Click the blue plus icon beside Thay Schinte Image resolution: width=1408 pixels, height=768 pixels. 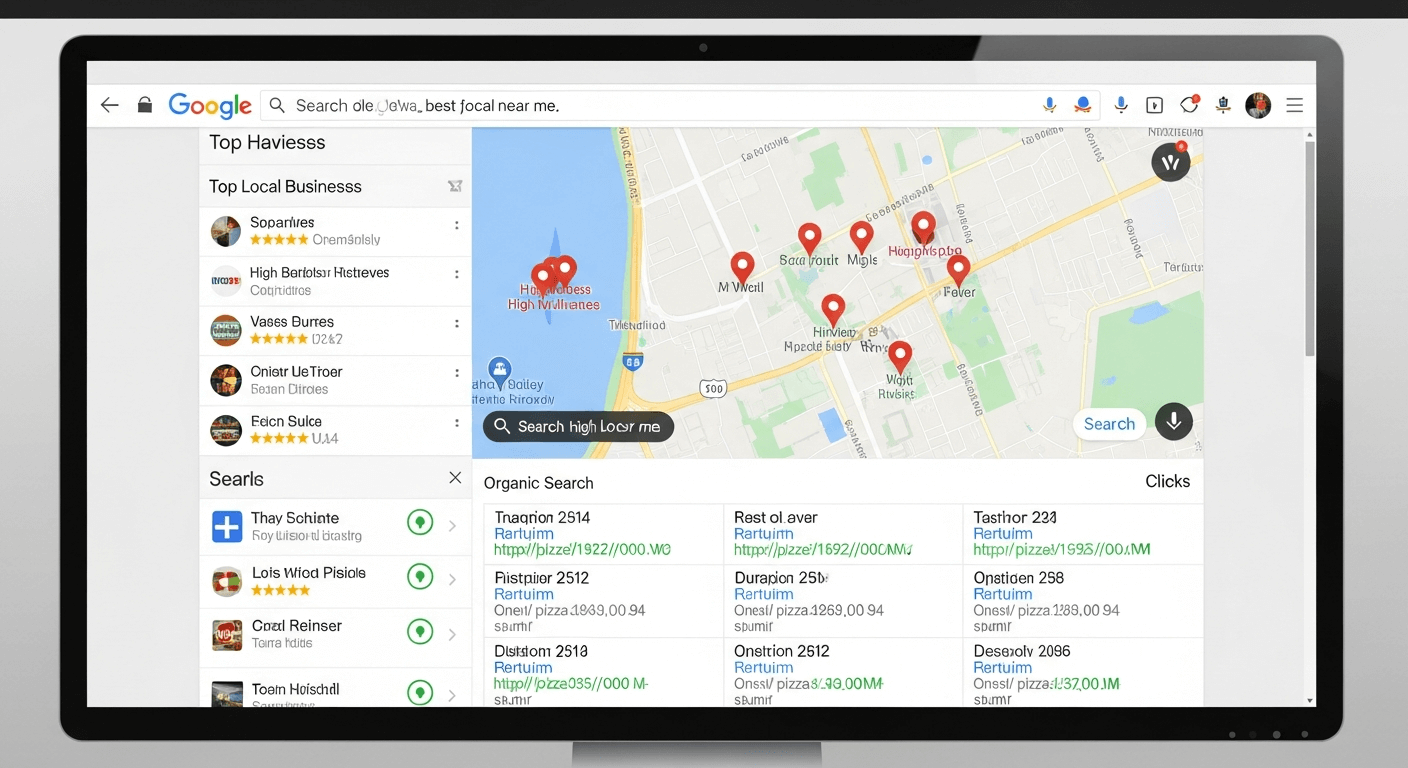pyautogui.click(x=227, y=526)
